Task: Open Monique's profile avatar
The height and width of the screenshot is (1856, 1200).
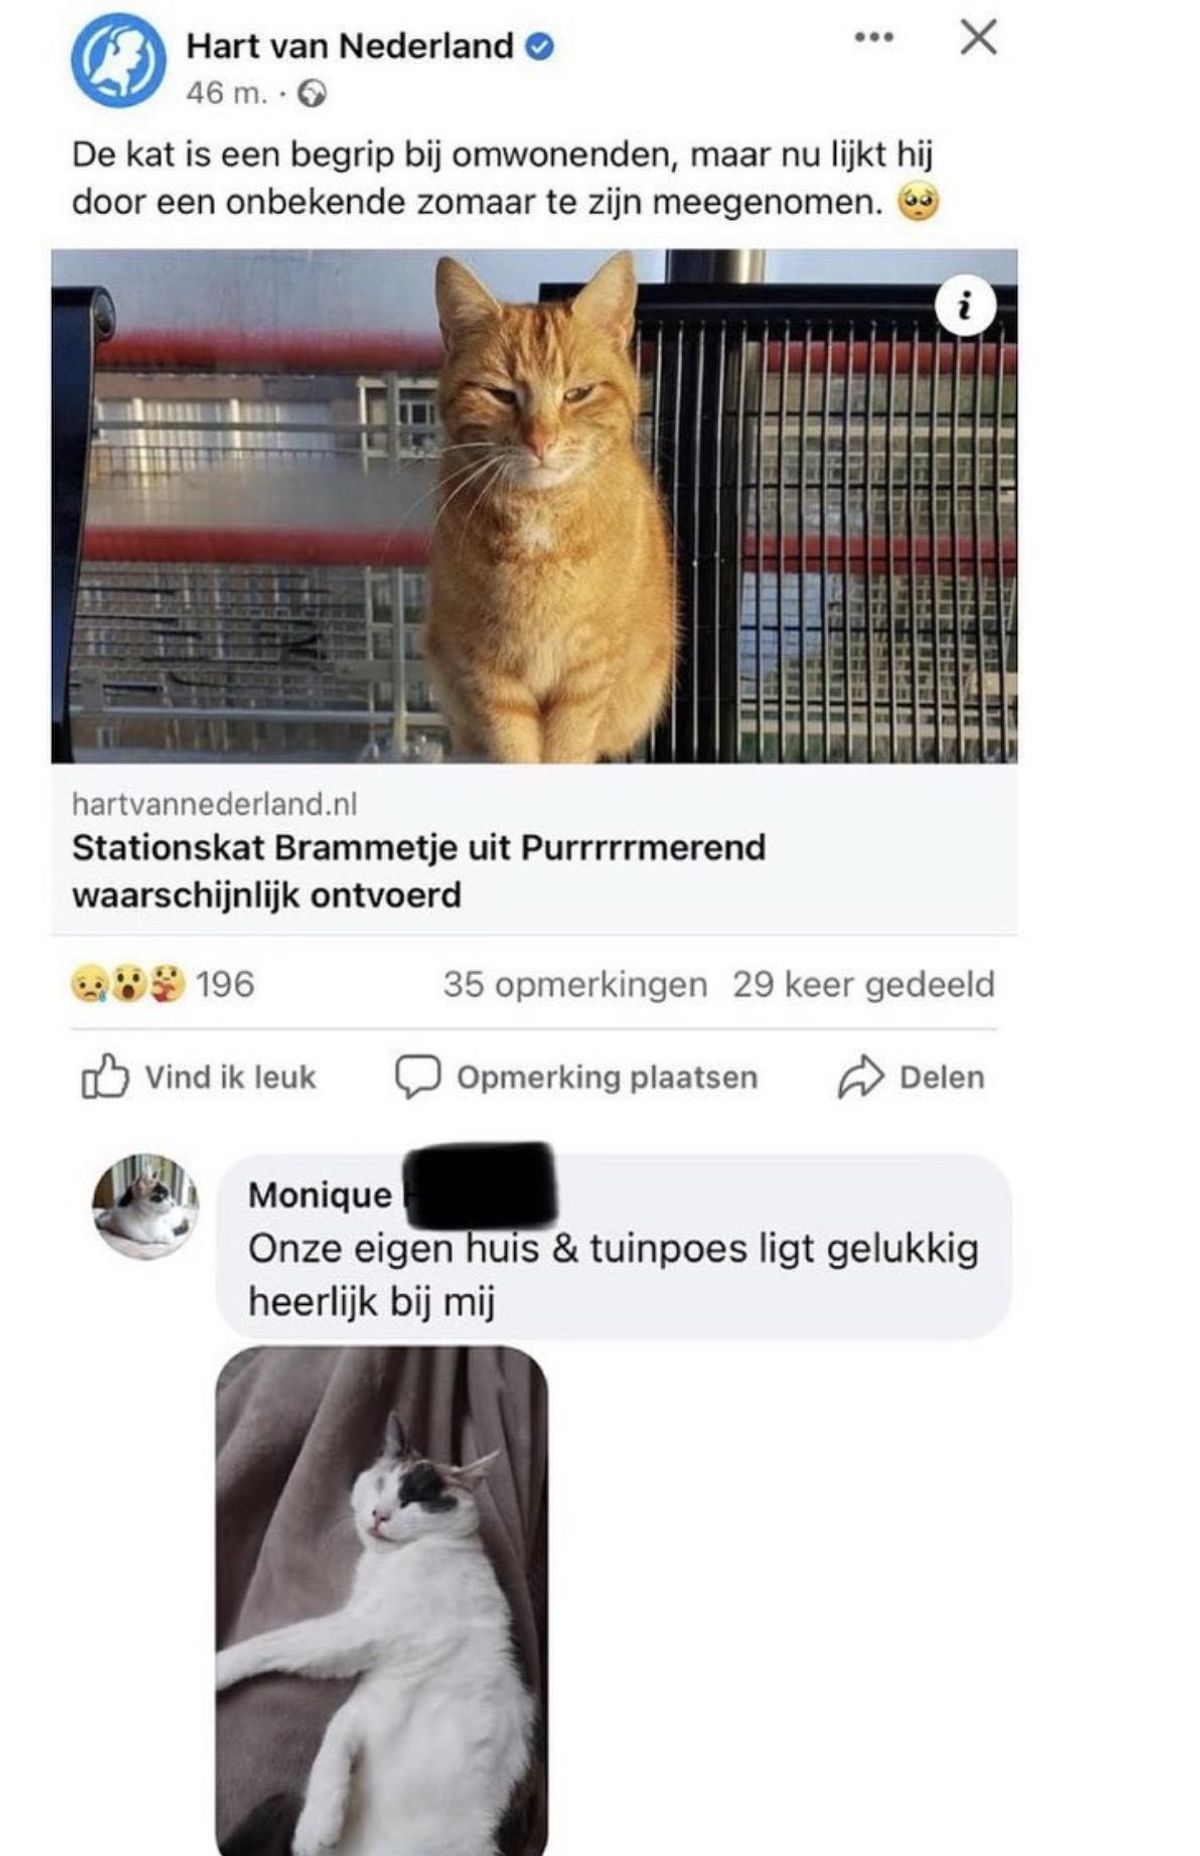Action: [x=146, y=1207]
